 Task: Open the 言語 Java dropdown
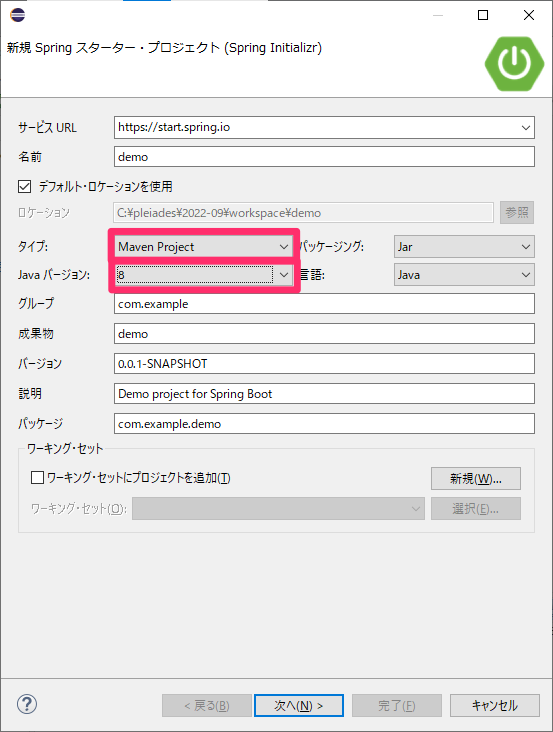coord(464,274)
